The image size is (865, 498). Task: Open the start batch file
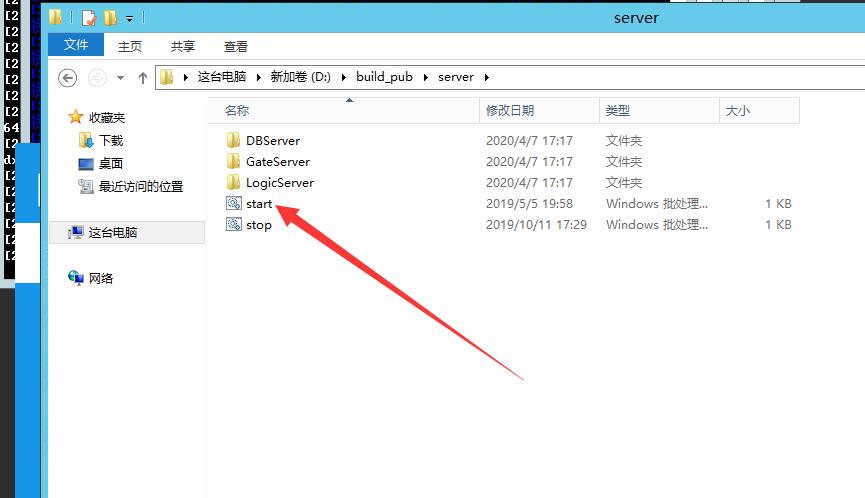point(258,204)
